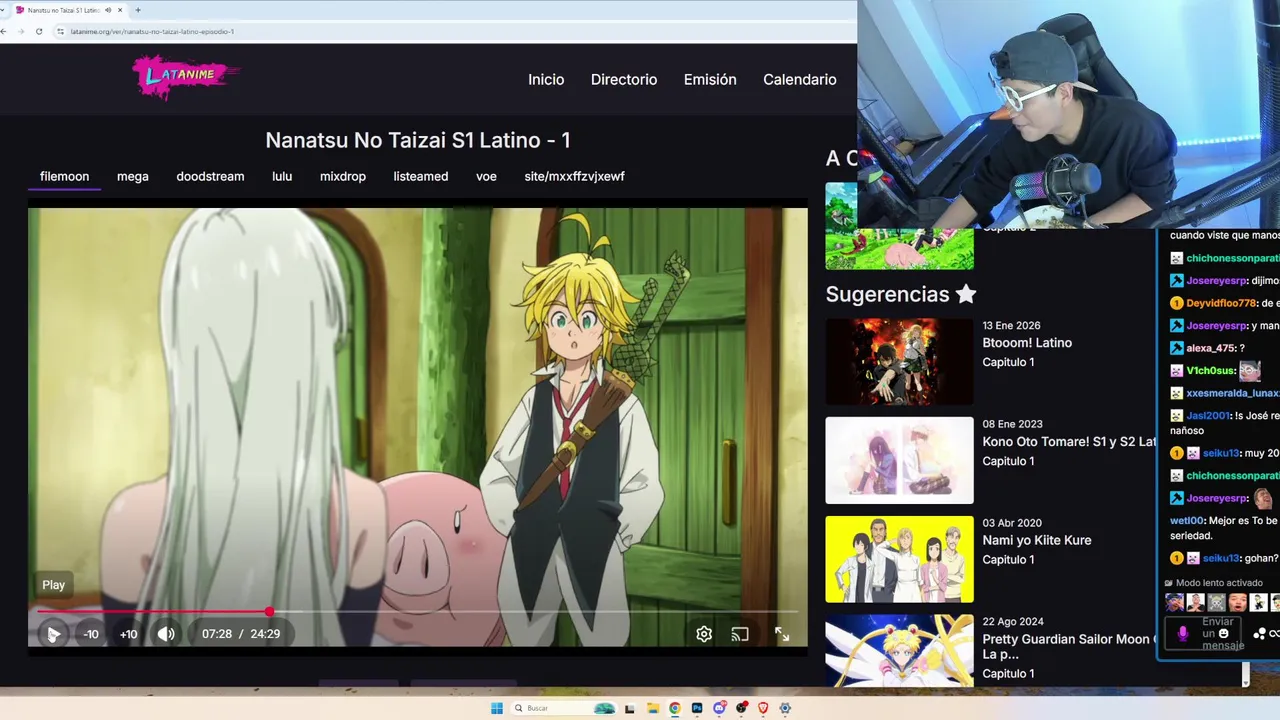Click the taskbar Buscar search box
This screenshot has height=720, width=1280.
pos(564,708)
